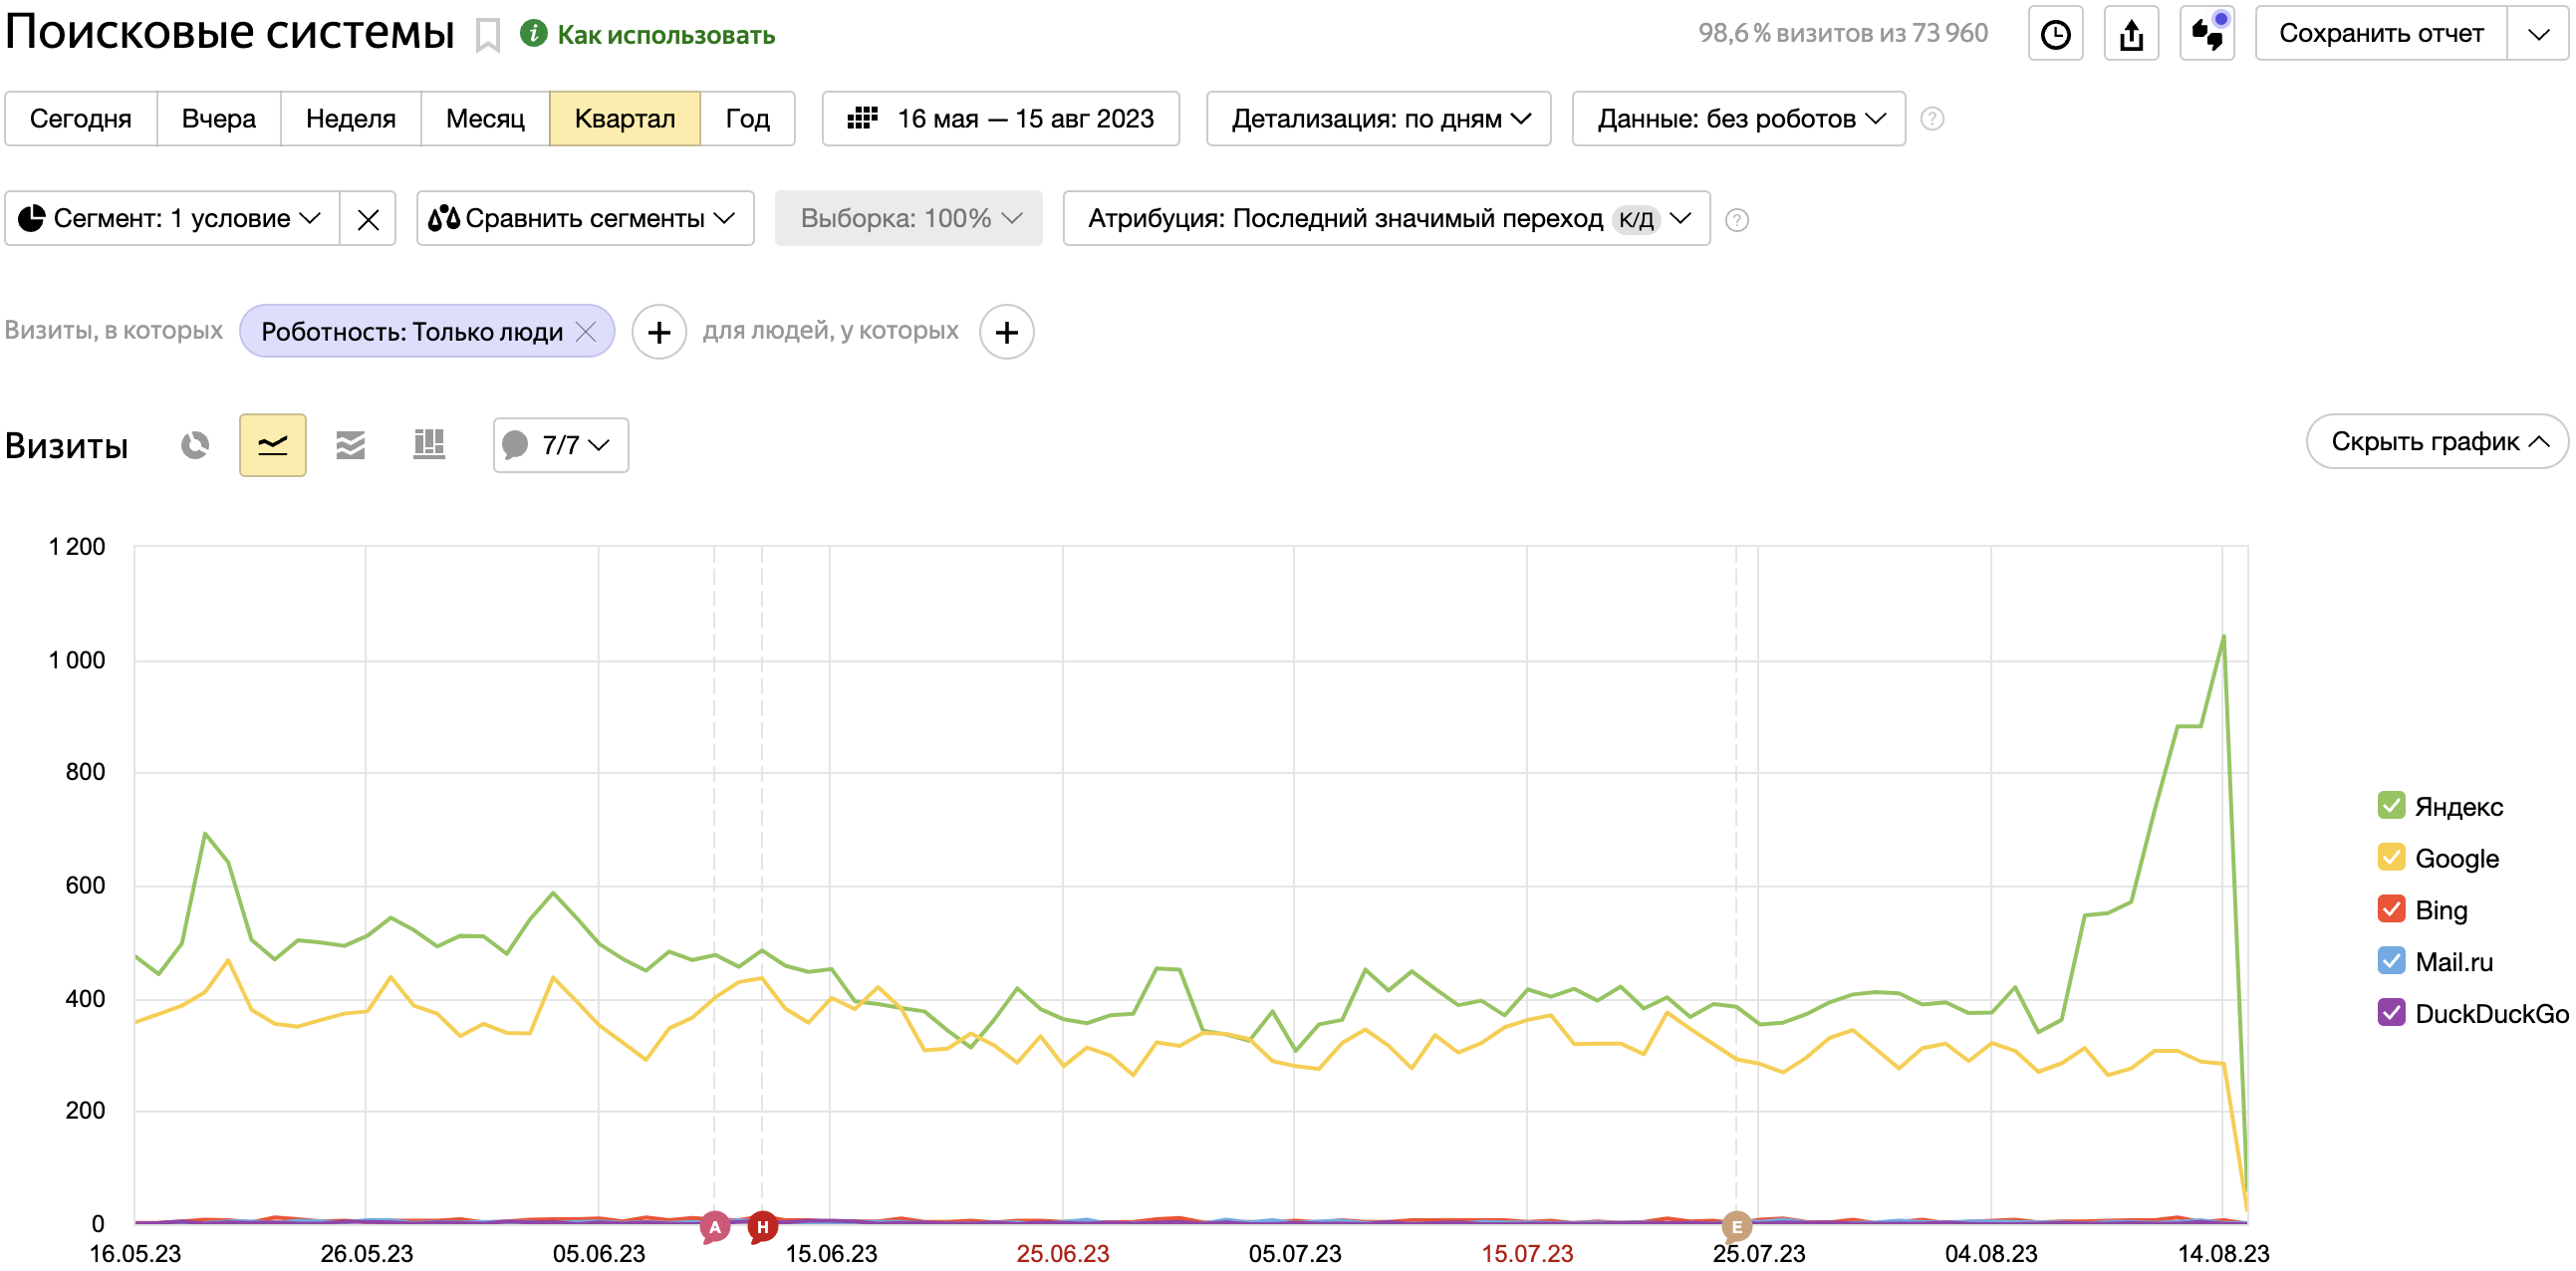Click the segment pie icon
Screen dimensions: 2576x1271
tap(31, 218)
